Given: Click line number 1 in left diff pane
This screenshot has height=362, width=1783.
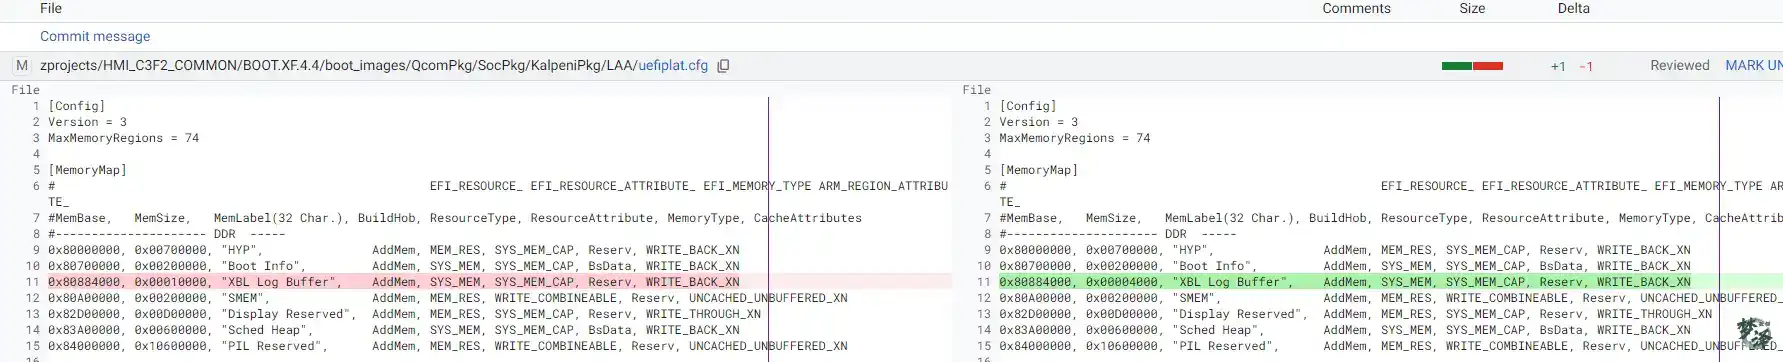Looking at the screenshot, I should point(36,106).
